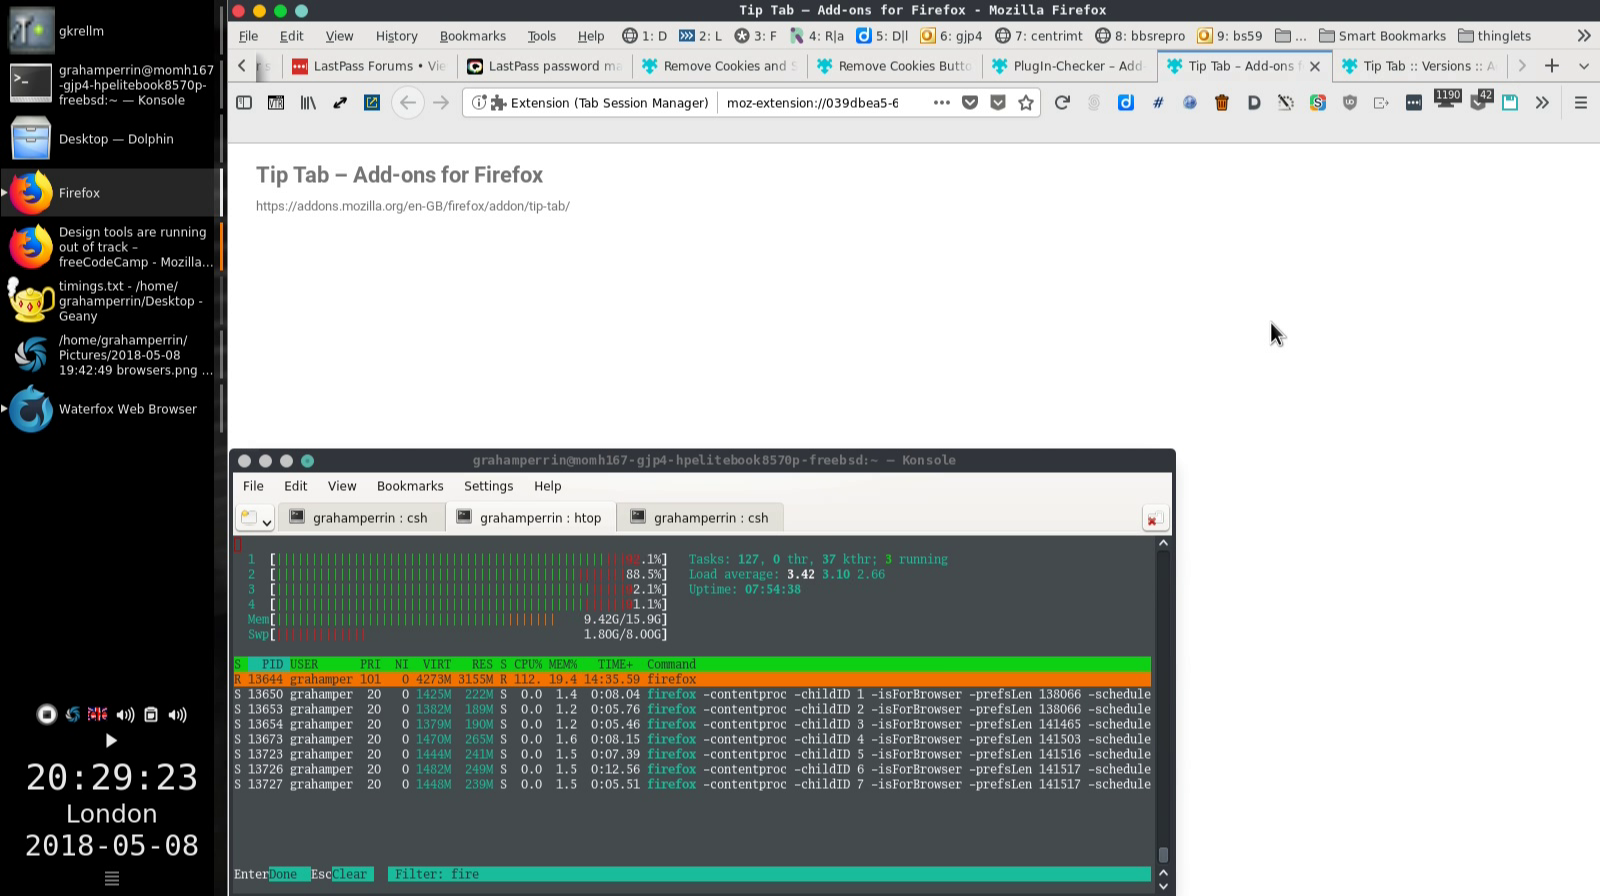Click the stop circle tray icon
This screenshot has height=896, width=1600.
46,714
